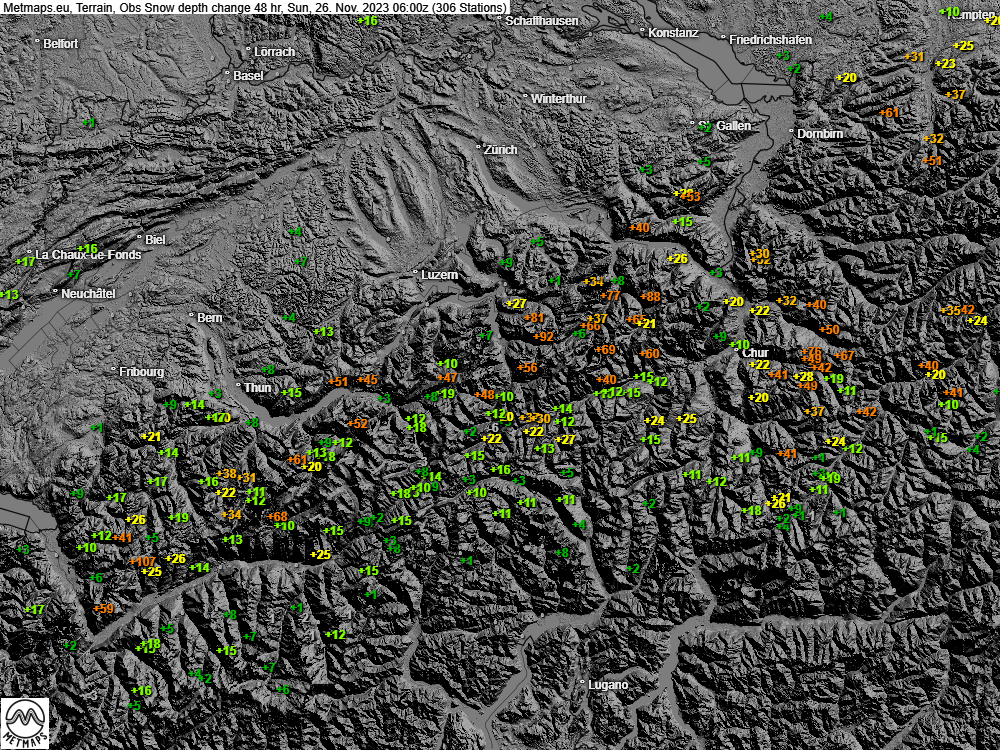This screenshot has height=750, width=1000.
Task: Select the +88 orange station reading
Action: pos(650,297)
